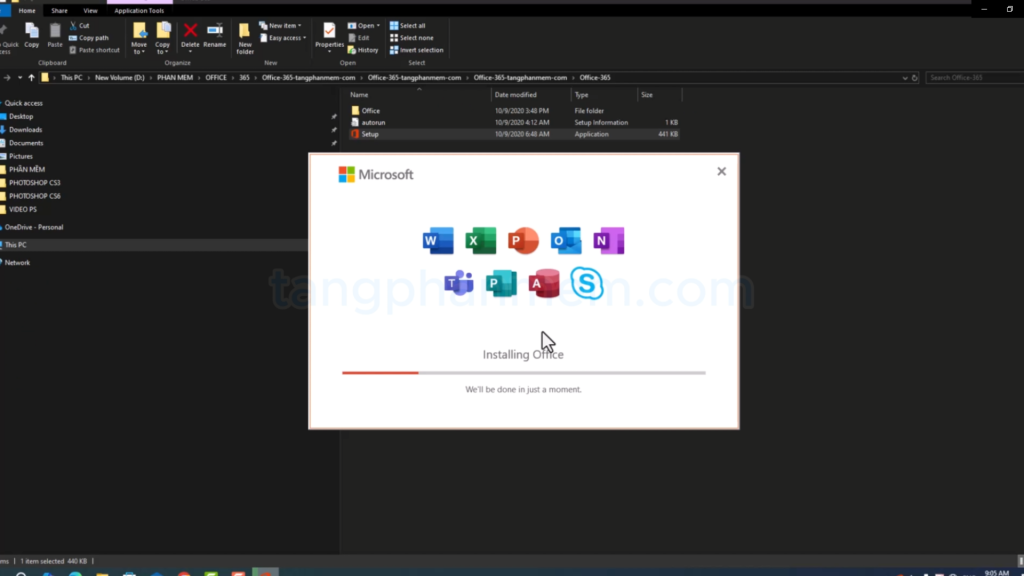Click Select all in the ribbon
The width and height of the screenshot is (1024, 576).
pos(408,25)
